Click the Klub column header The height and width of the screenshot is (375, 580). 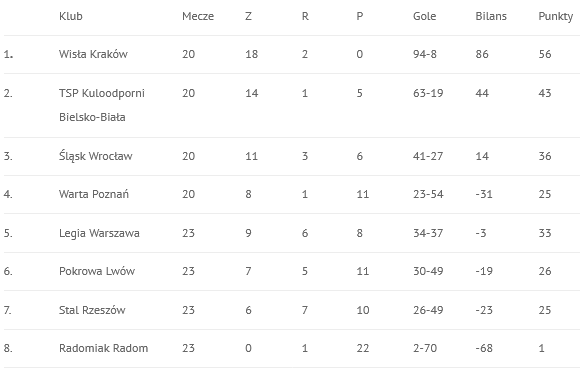pos(71,16)
